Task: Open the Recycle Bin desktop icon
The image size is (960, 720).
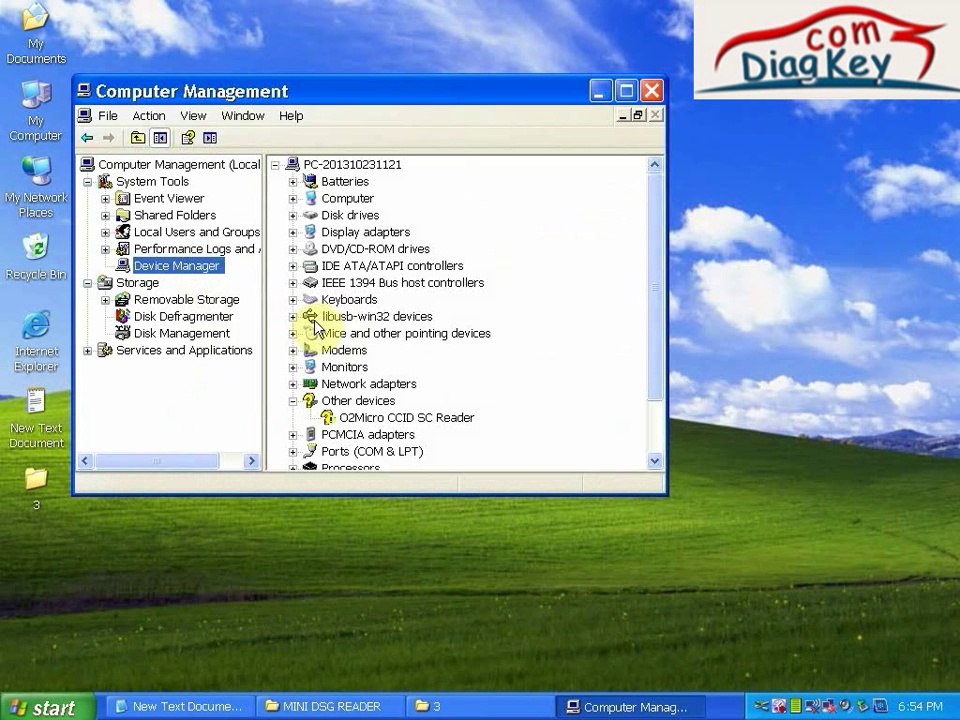Action: [36, 257]
